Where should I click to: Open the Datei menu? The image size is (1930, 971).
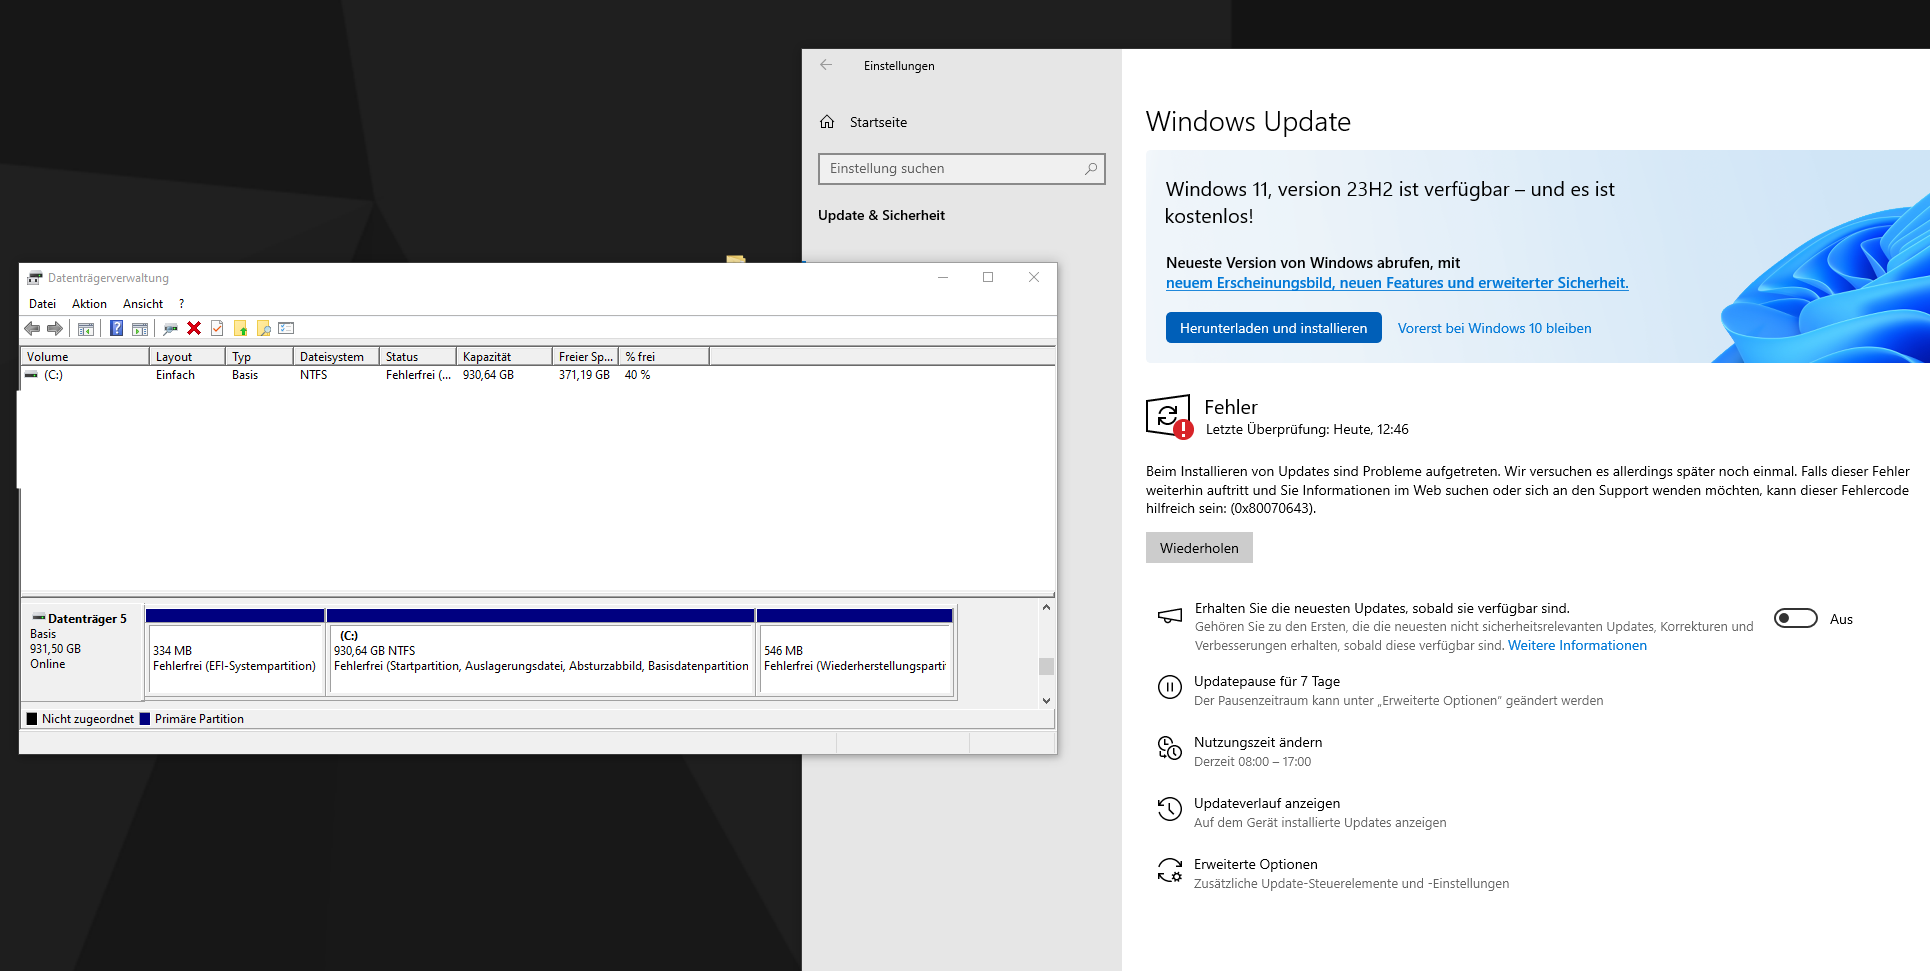[42, 304]
